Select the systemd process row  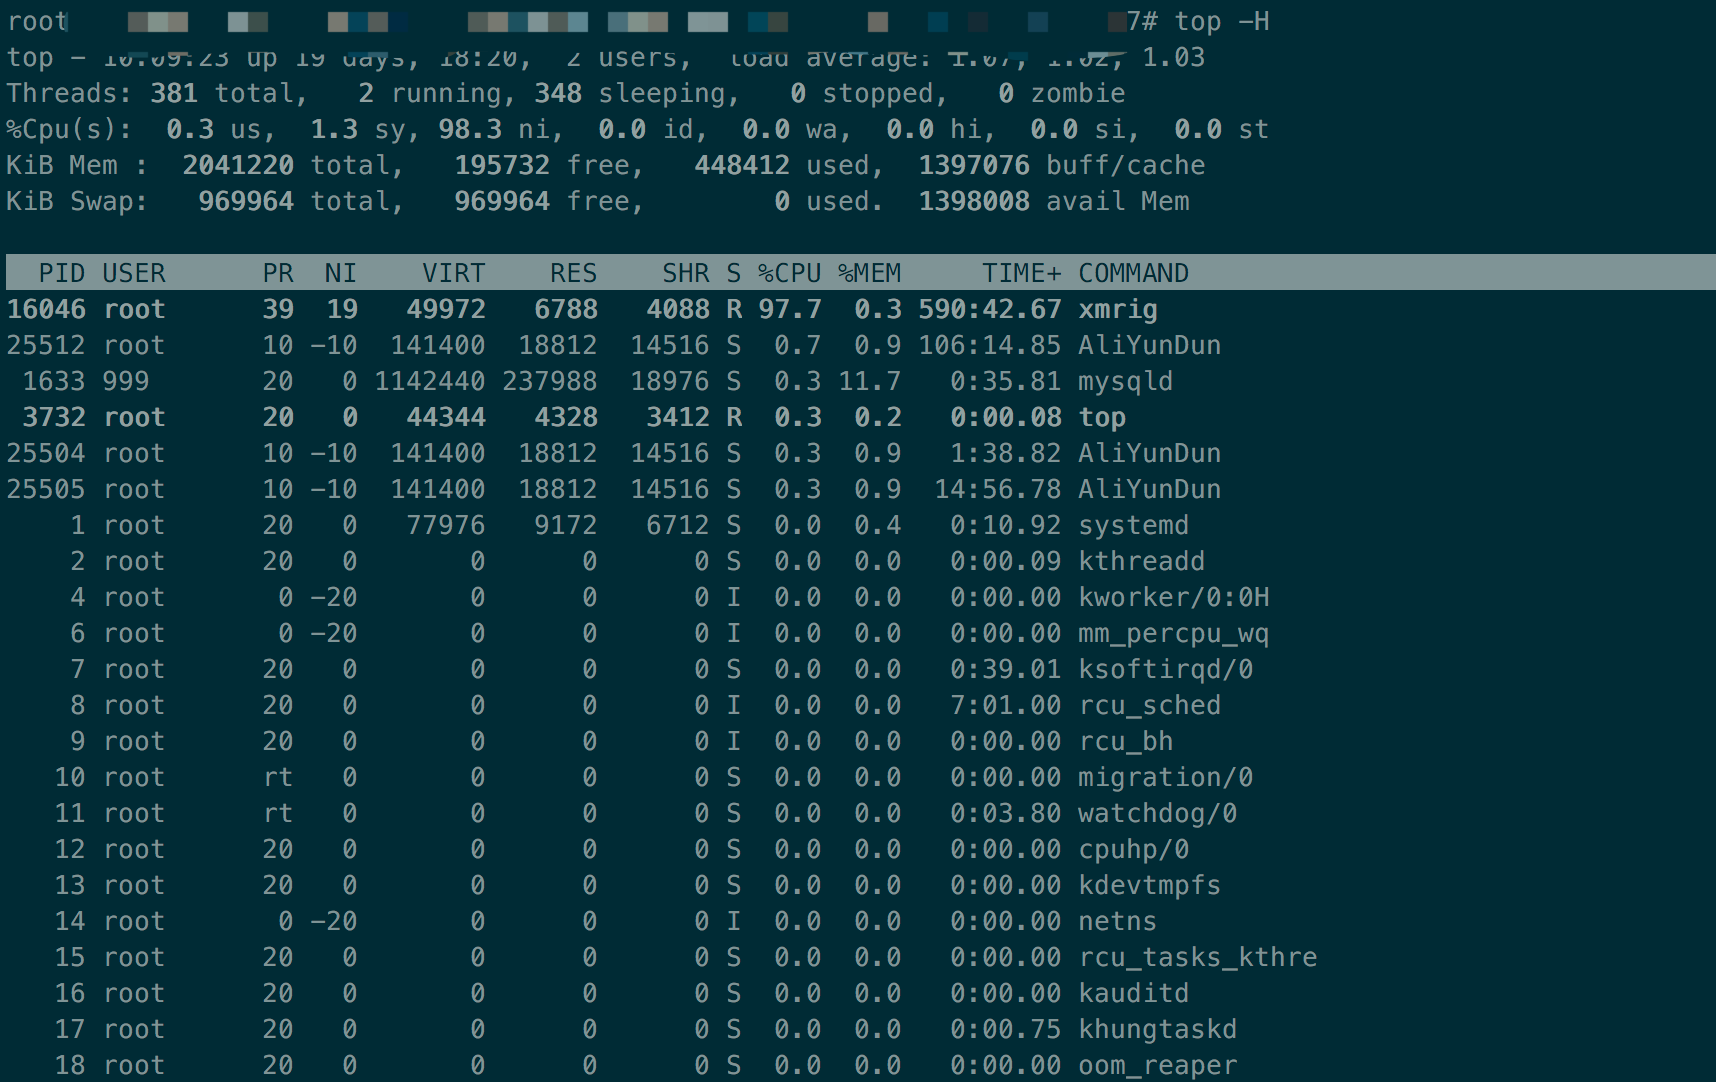600,525
